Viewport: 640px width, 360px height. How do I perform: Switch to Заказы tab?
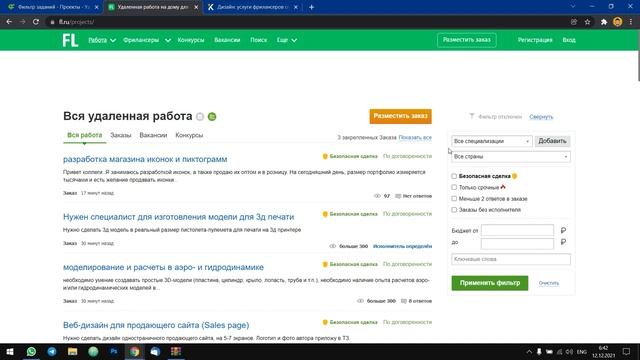click(x=121, y=135)
